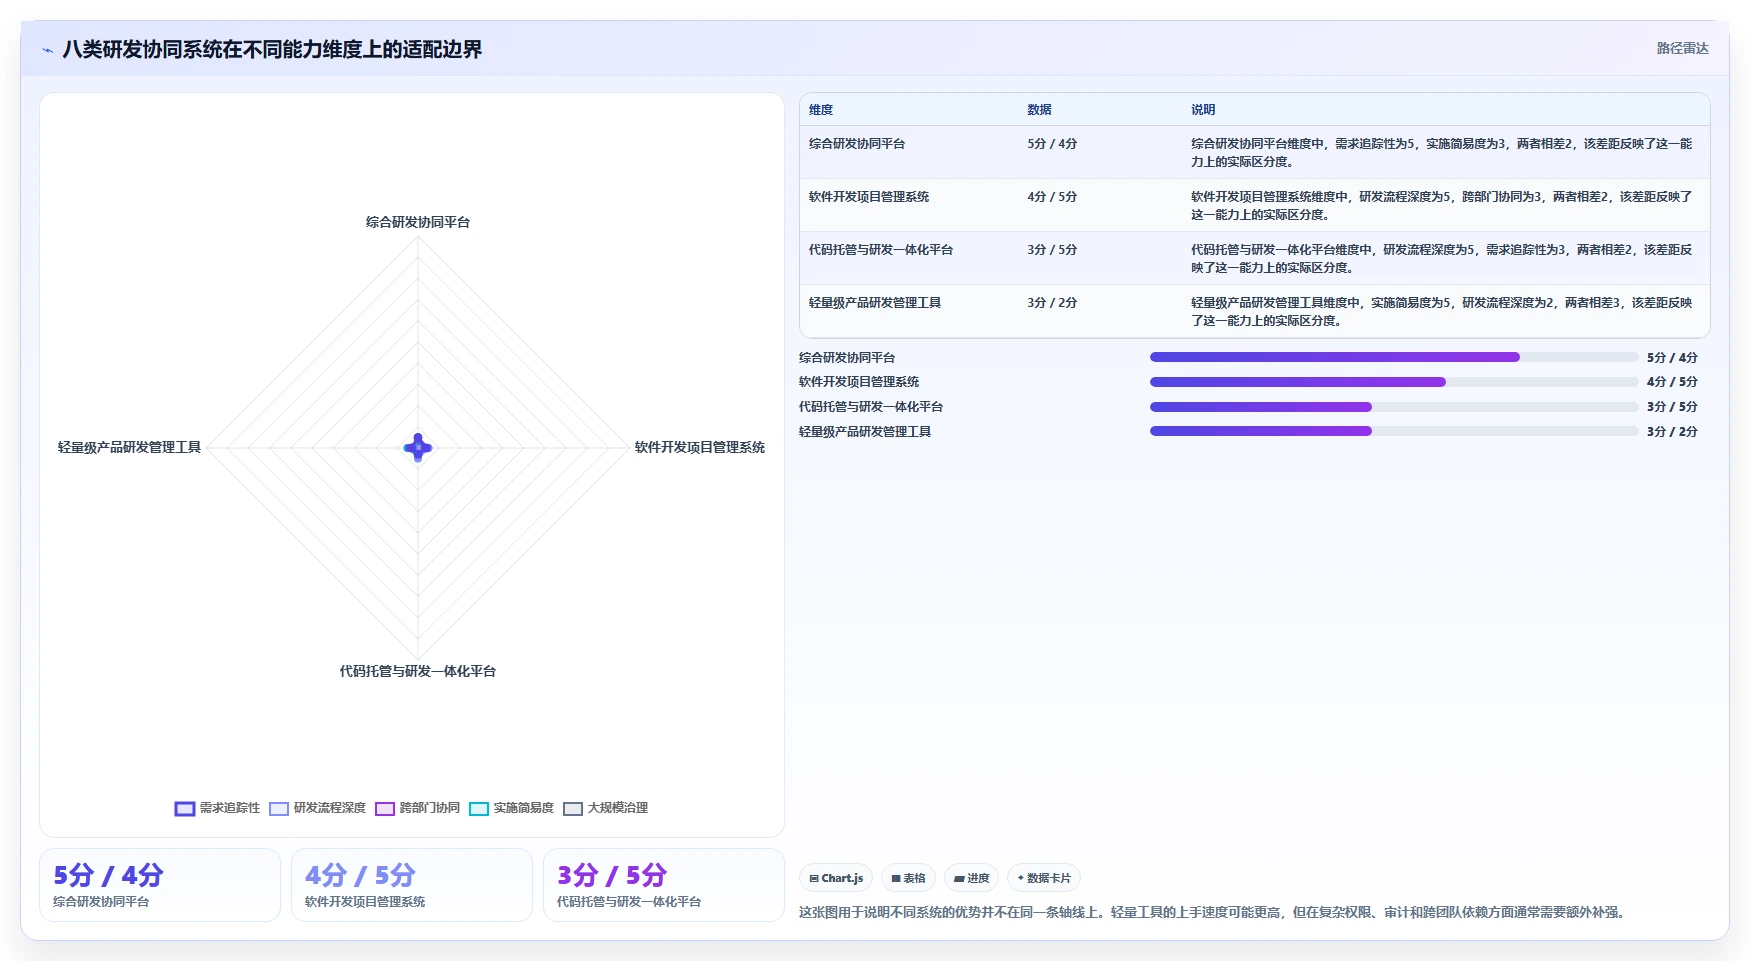The image size is (1750, 961).
Task: Click the radar axis label 轻量级产品研发管理工具
Action: click(x=129, y=447)
